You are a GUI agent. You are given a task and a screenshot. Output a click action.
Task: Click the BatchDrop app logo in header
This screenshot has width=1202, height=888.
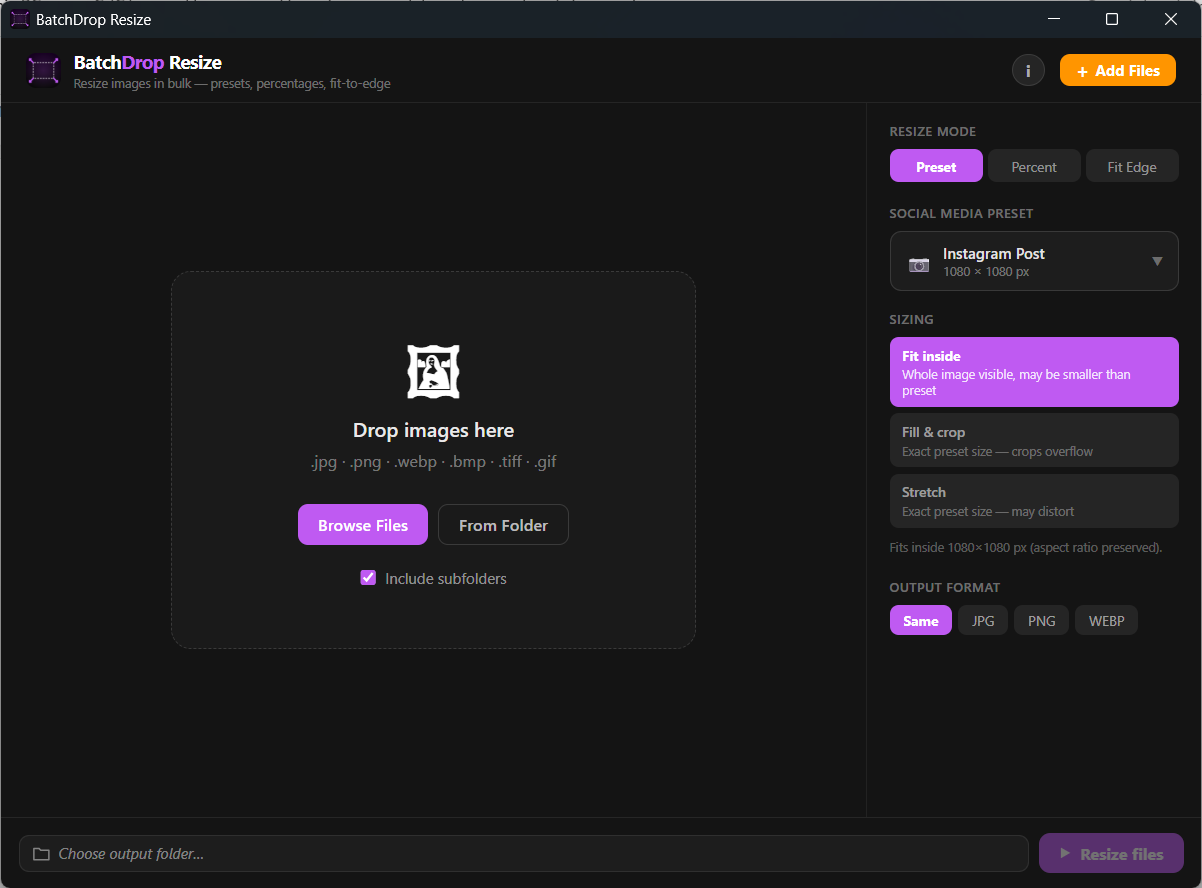43,70
